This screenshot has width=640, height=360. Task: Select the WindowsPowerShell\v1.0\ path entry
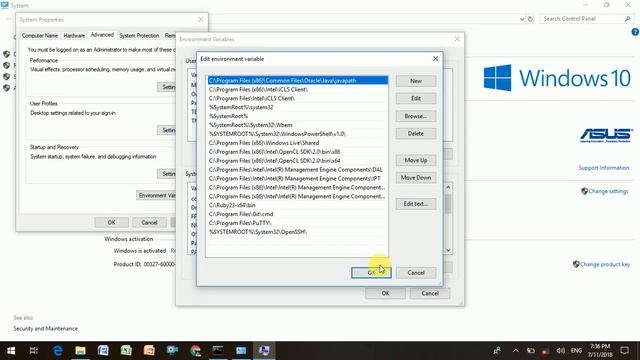pos(297,134)
